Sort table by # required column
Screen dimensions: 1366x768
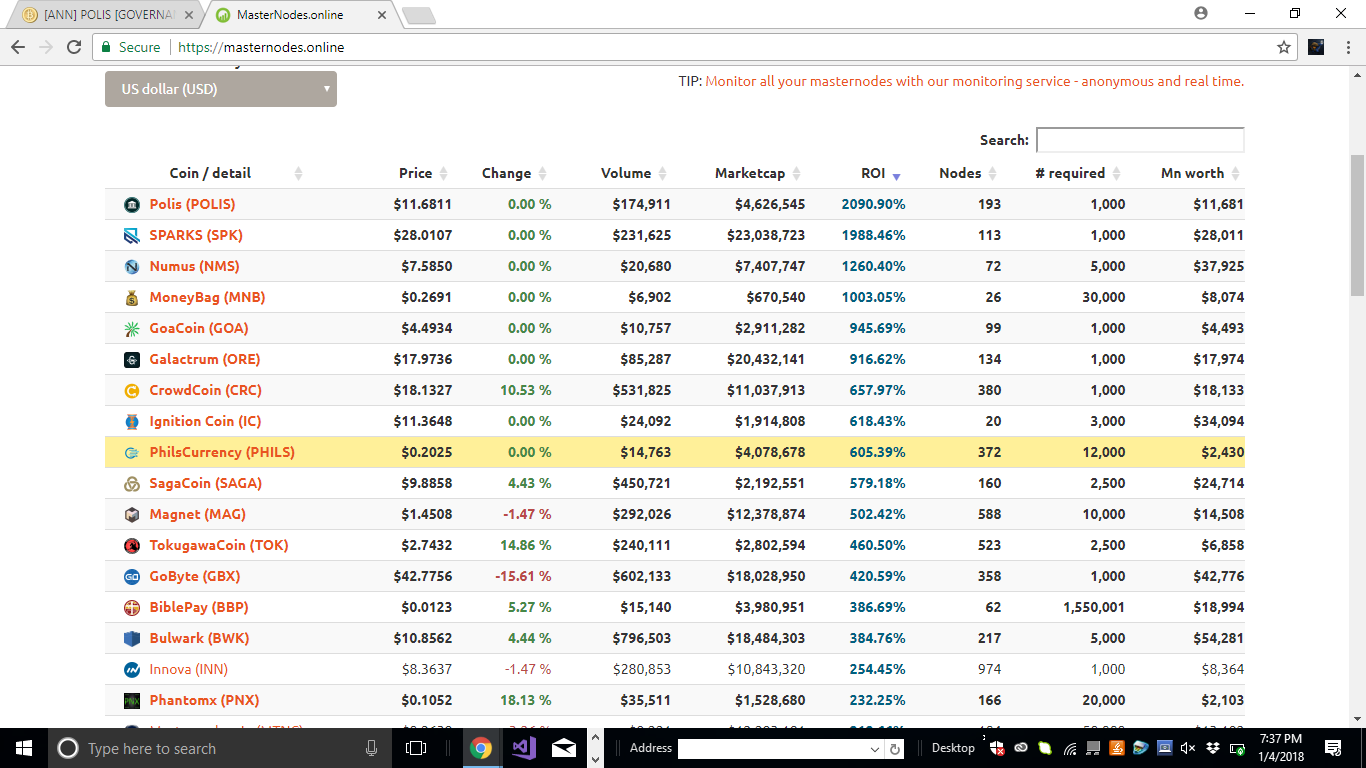[1070, 174]
